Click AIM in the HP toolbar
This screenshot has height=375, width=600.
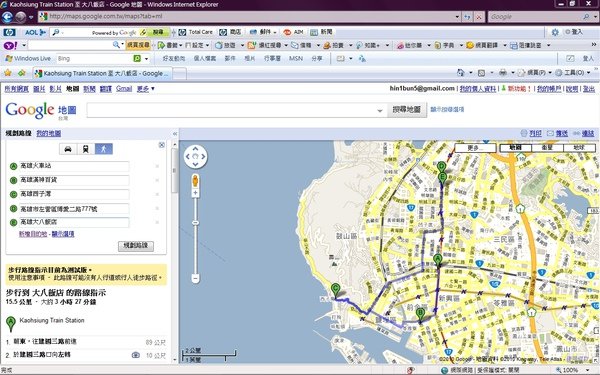point(294,32)
